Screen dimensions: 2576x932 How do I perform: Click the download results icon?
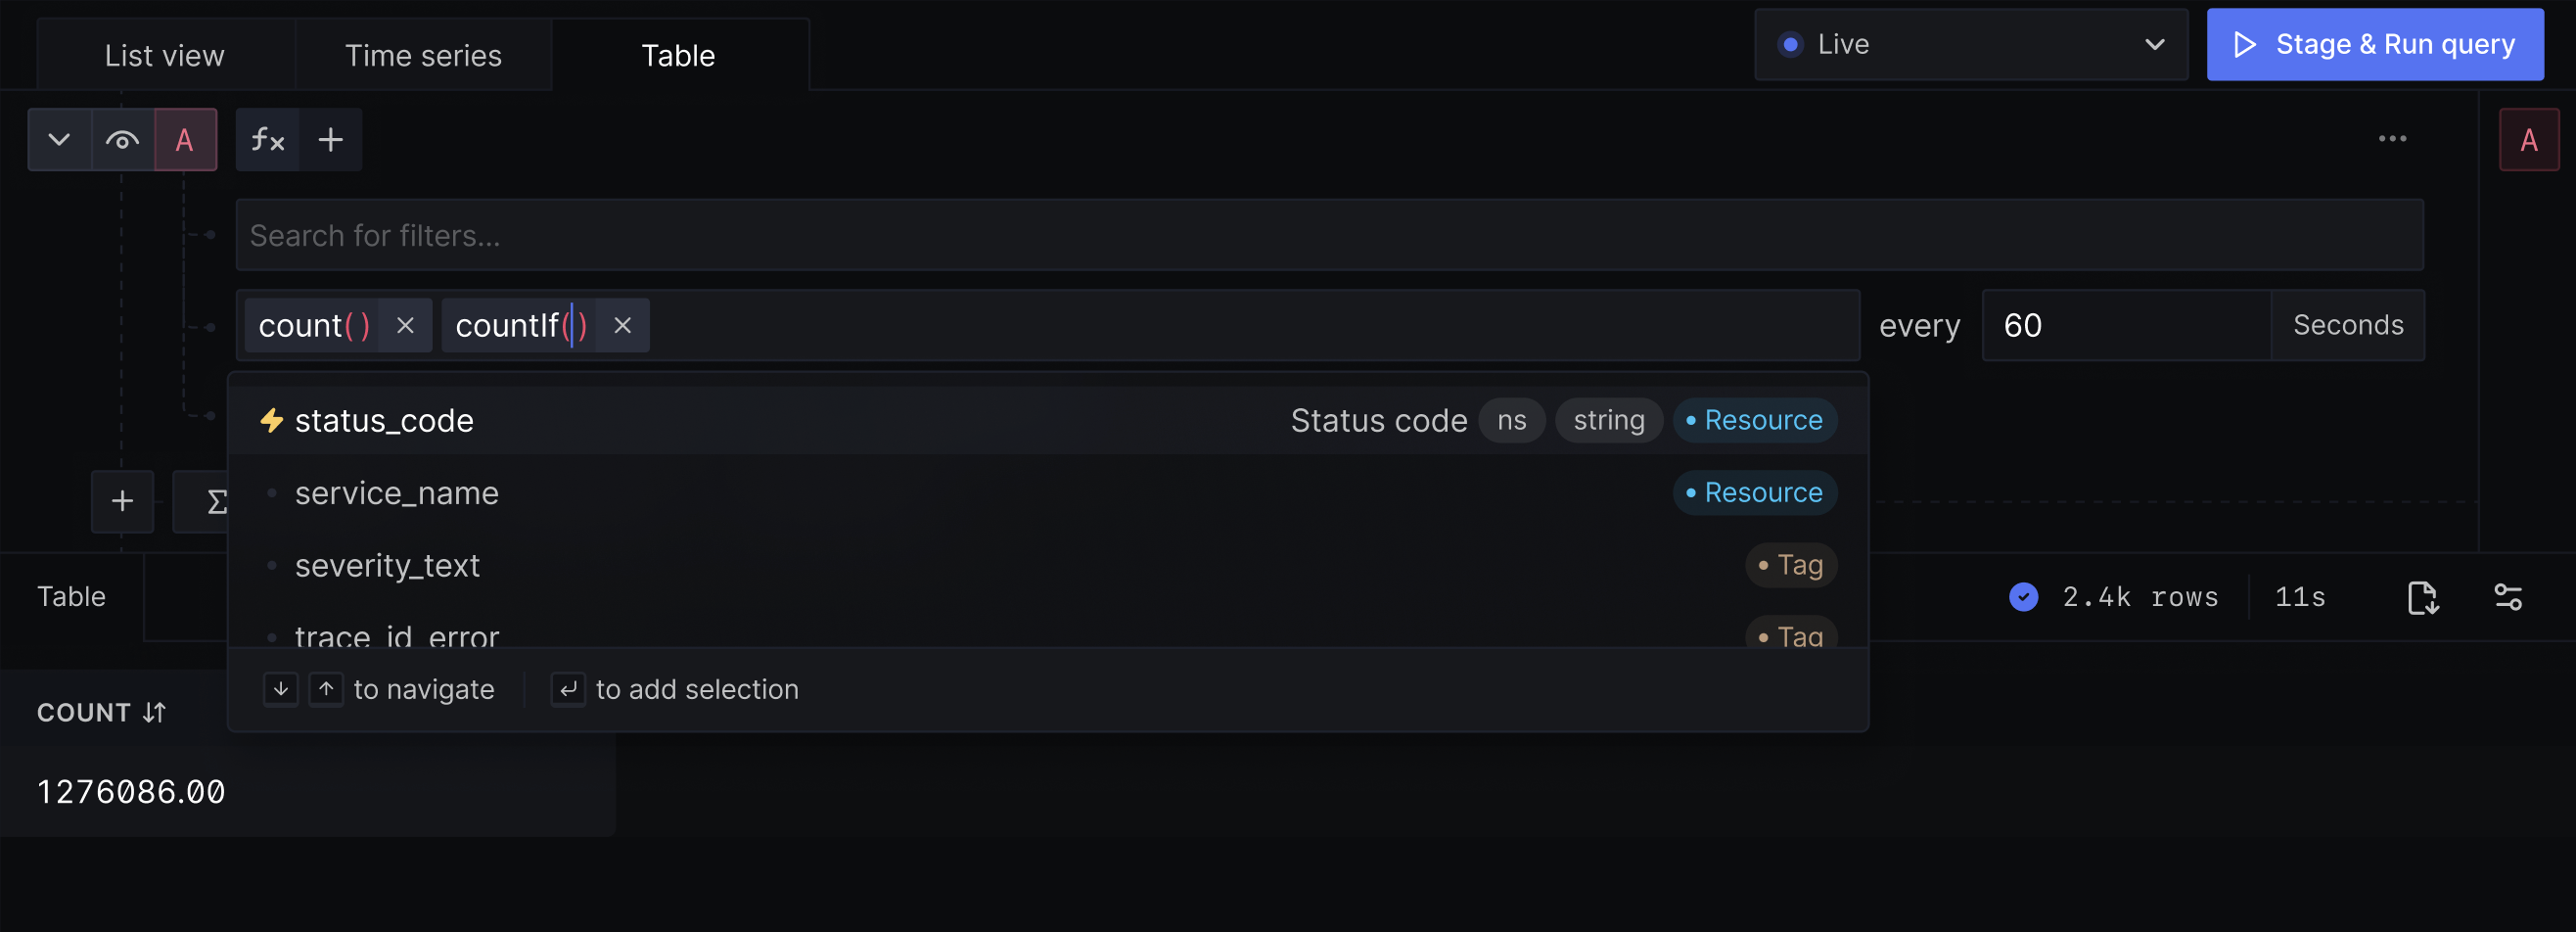2422,597
